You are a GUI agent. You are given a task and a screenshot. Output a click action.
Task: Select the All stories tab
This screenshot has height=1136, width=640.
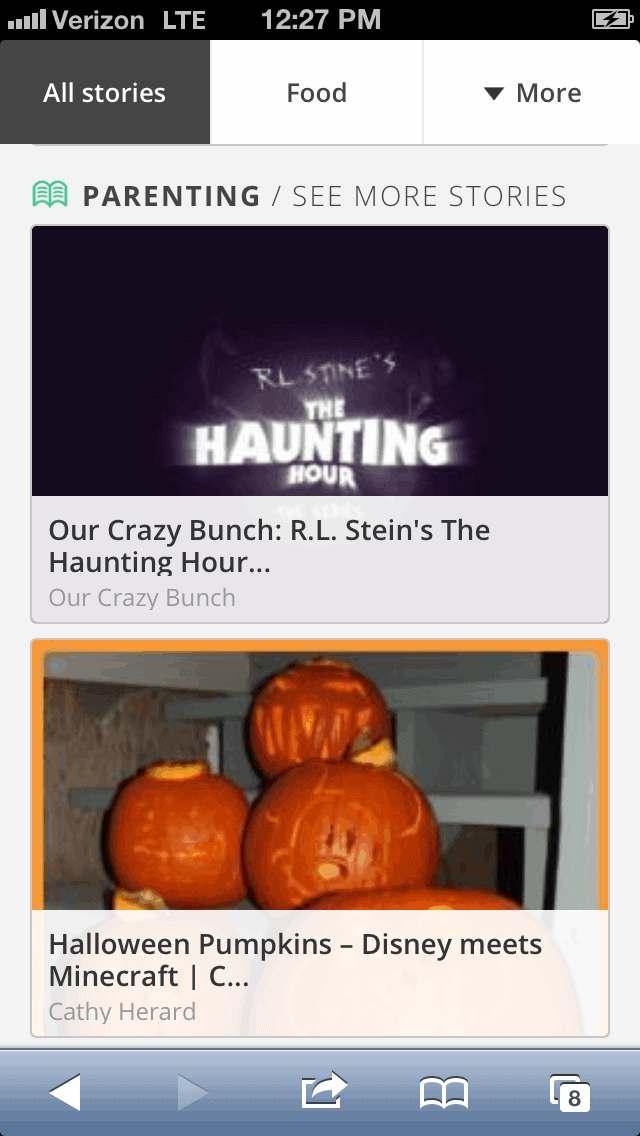pyautogui.click(x=105, y=92)
